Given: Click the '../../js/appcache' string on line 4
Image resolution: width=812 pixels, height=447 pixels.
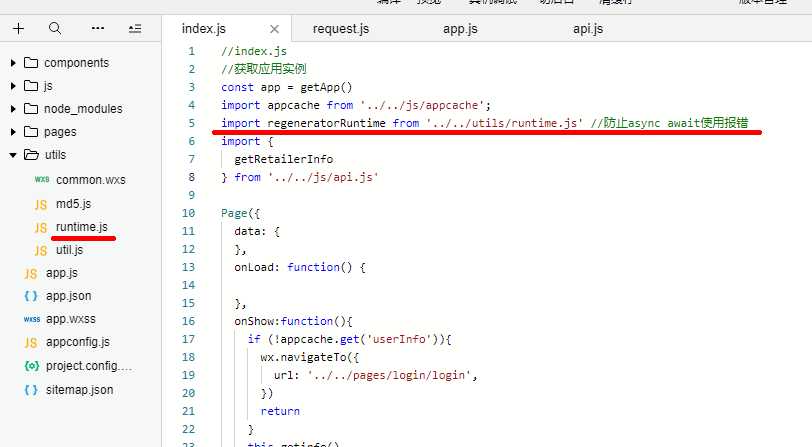Looking at the screenshot, I should tap(422, 105).
